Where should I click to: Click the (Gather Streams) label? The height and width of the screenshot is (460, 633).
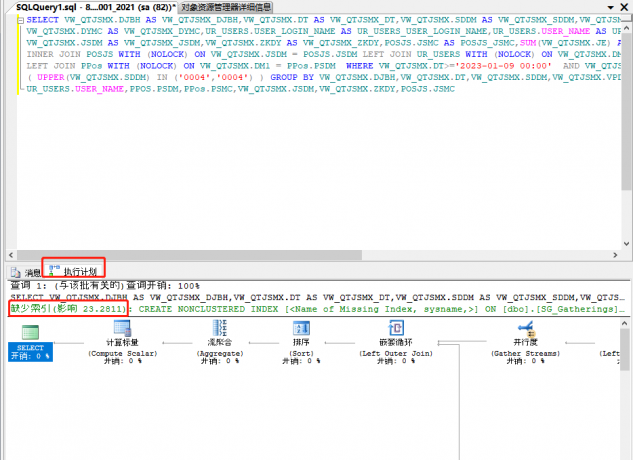(525, 353)
